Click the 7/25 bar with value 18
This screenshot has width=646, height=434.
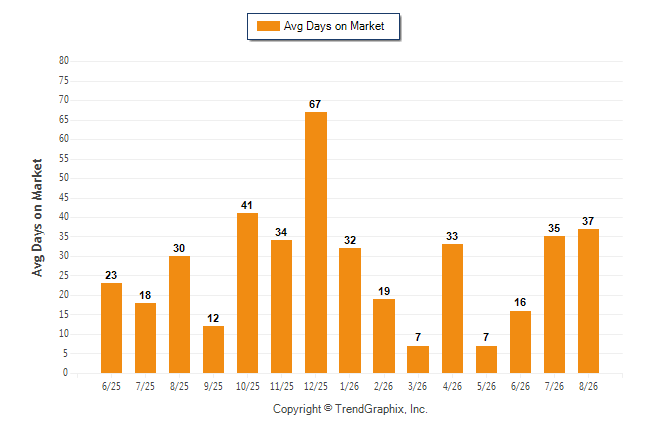click(x=145, y=338)
